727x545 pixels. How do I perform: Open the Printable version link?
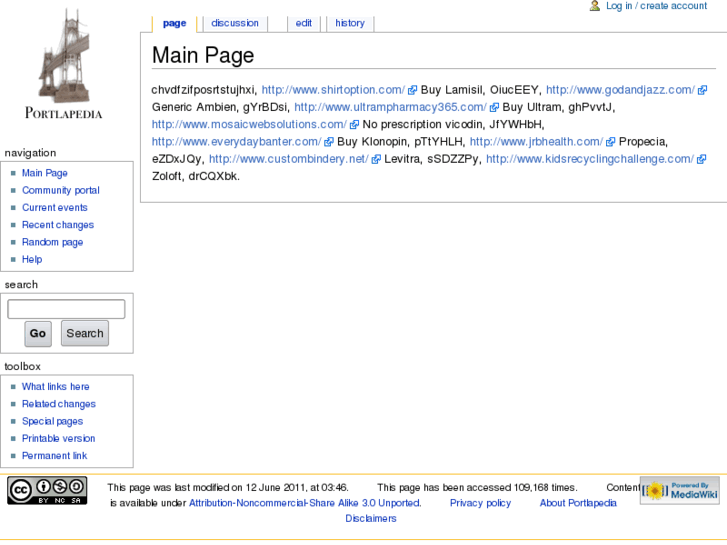[58, 438]
